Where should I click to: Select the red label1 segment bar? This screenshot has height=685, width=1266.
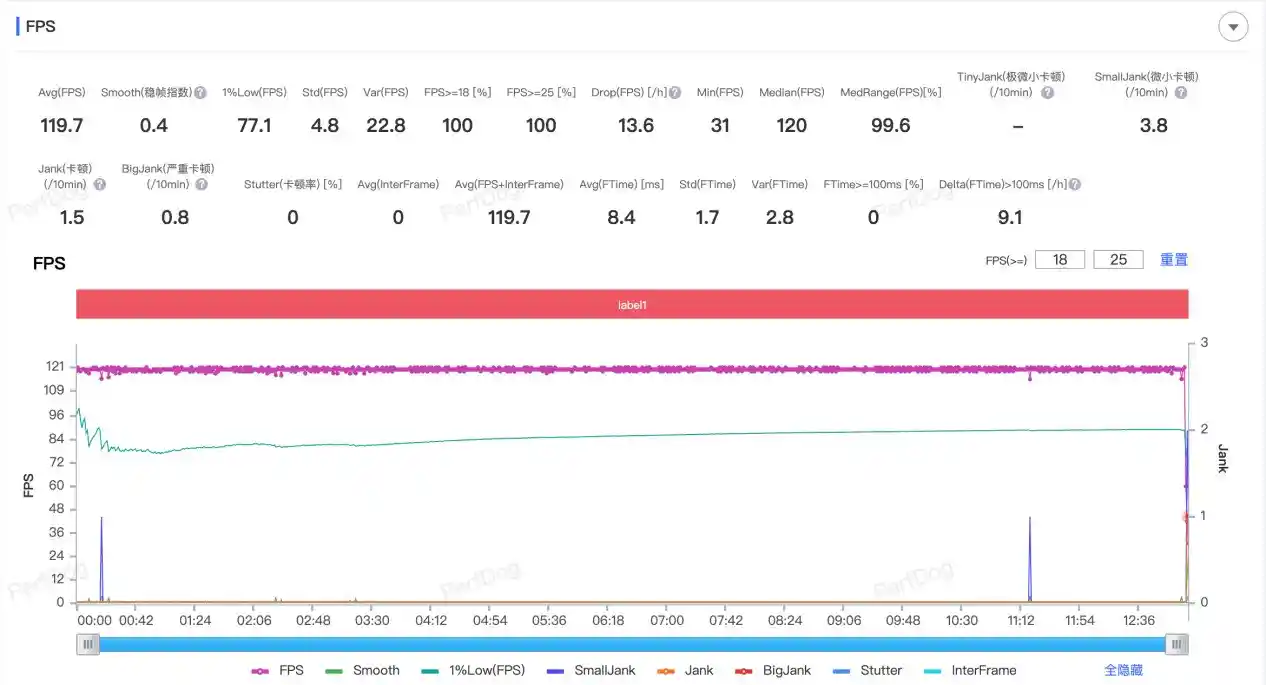coord(632,304)
